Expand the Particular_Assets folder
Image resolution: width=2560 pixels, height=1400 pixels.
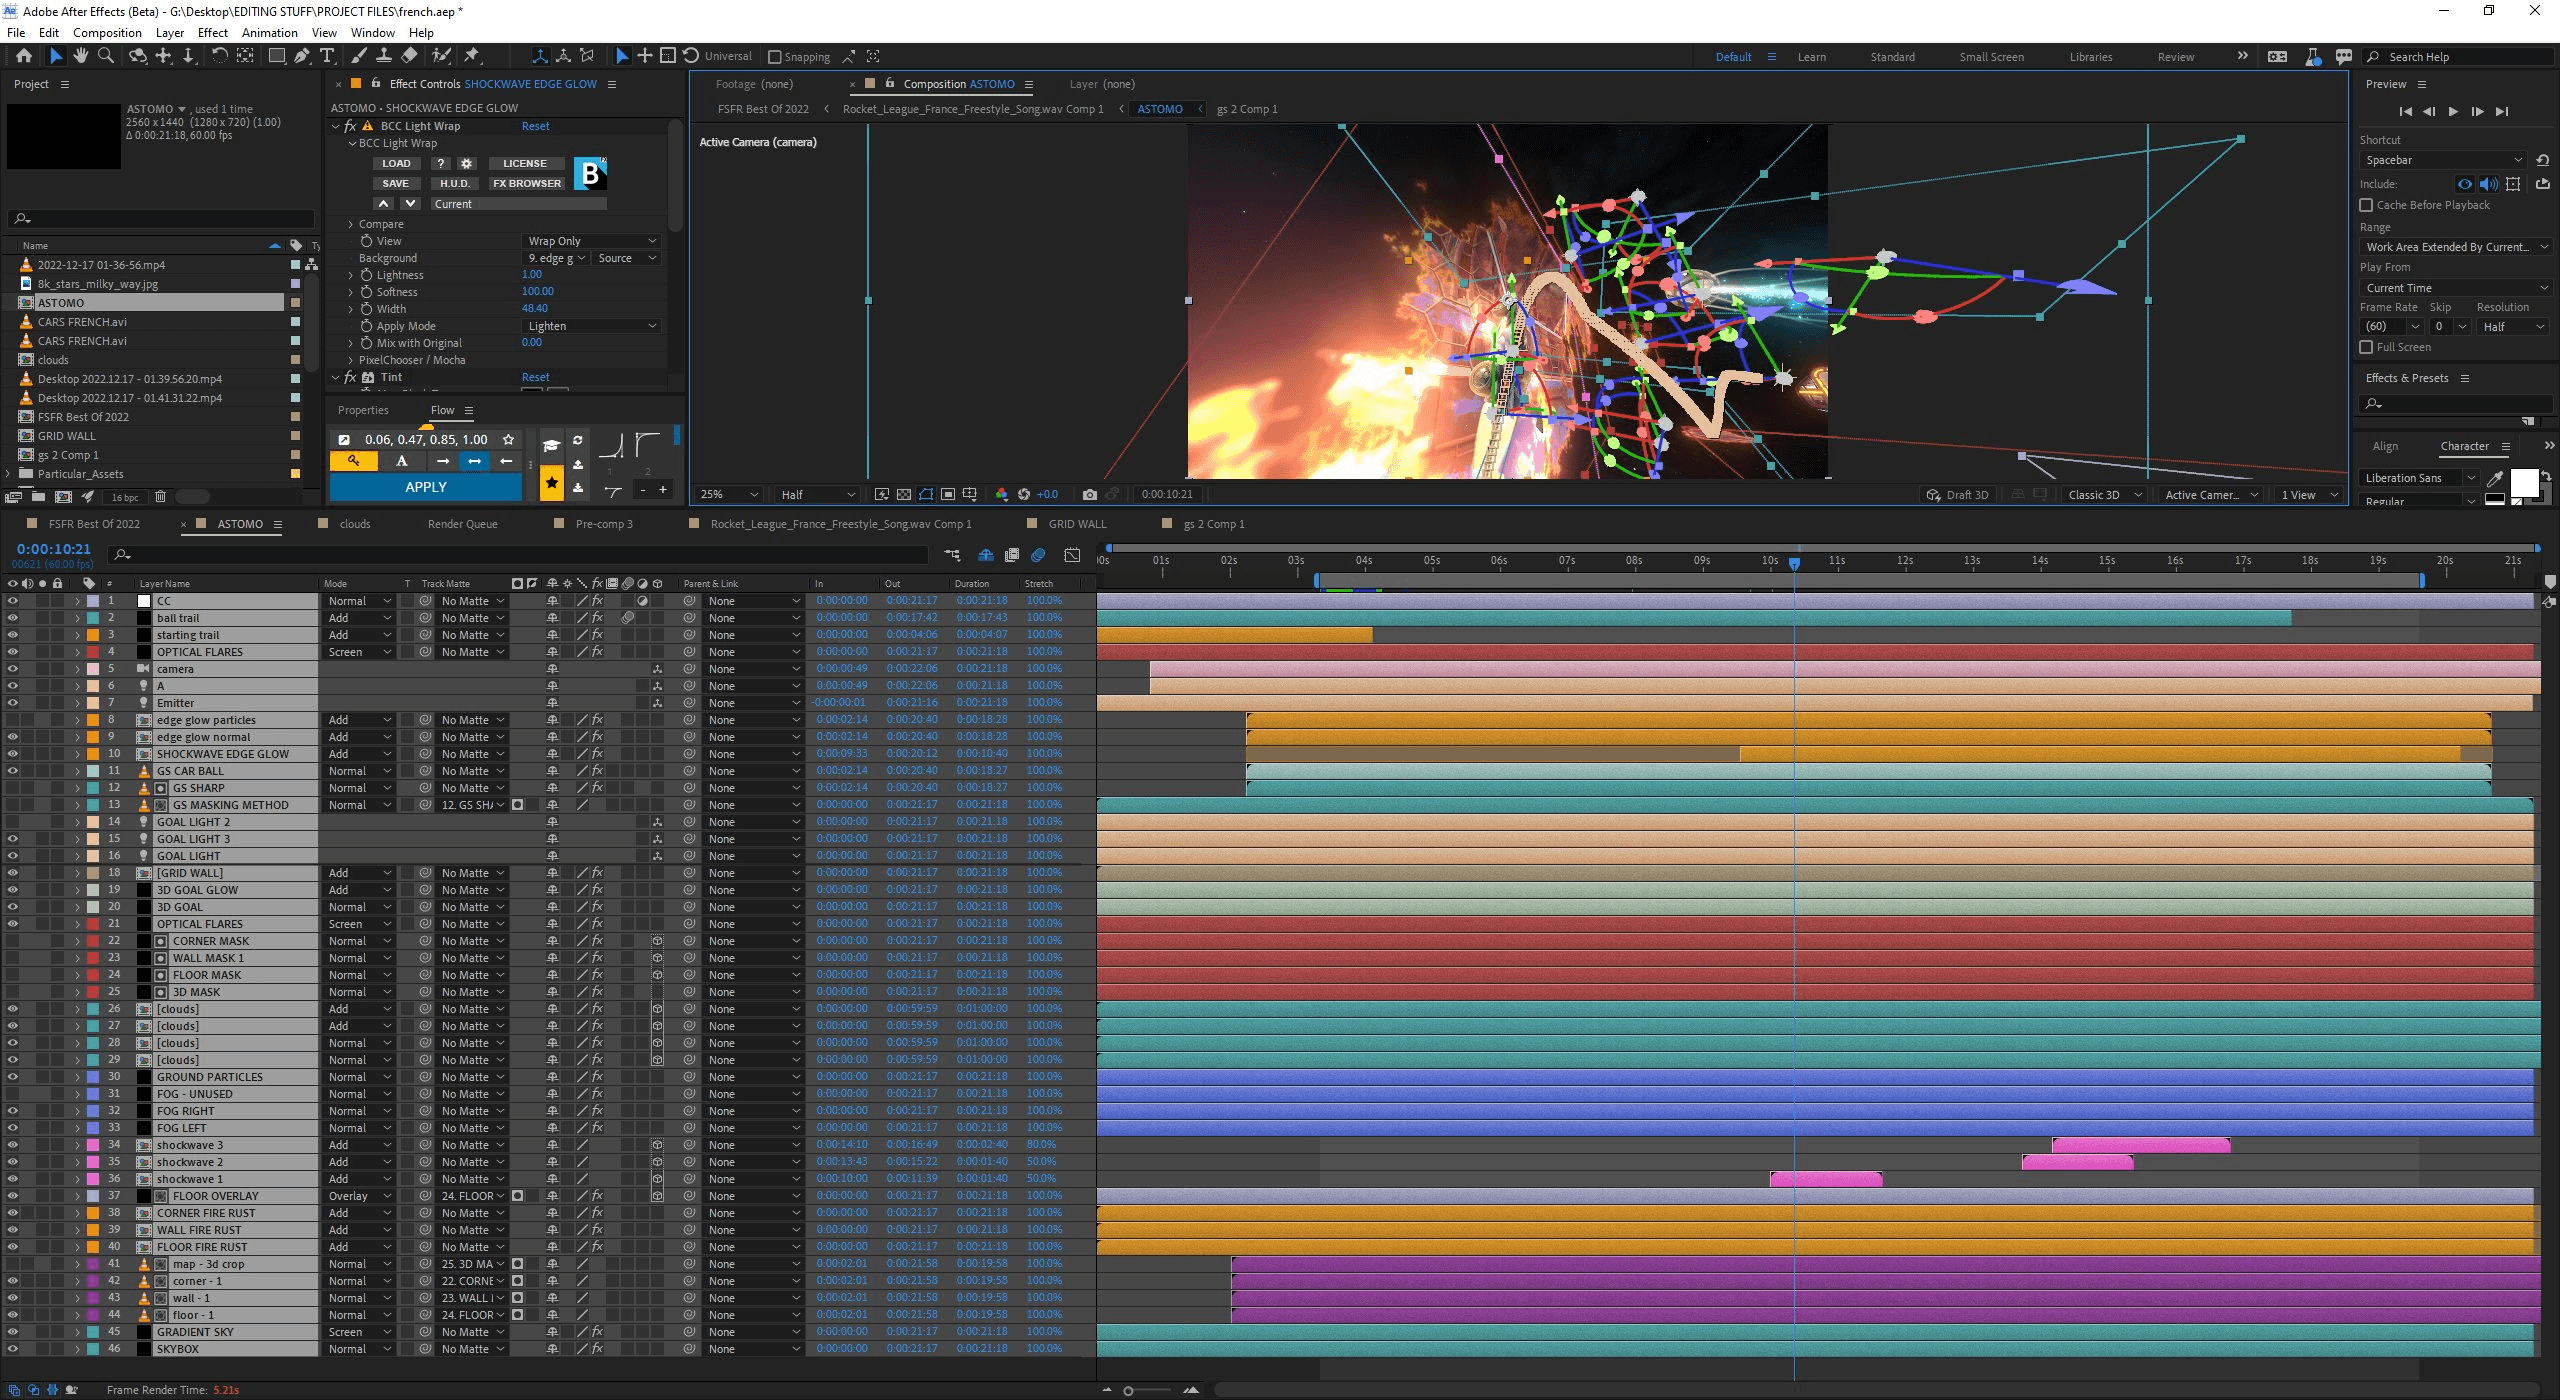10,474
